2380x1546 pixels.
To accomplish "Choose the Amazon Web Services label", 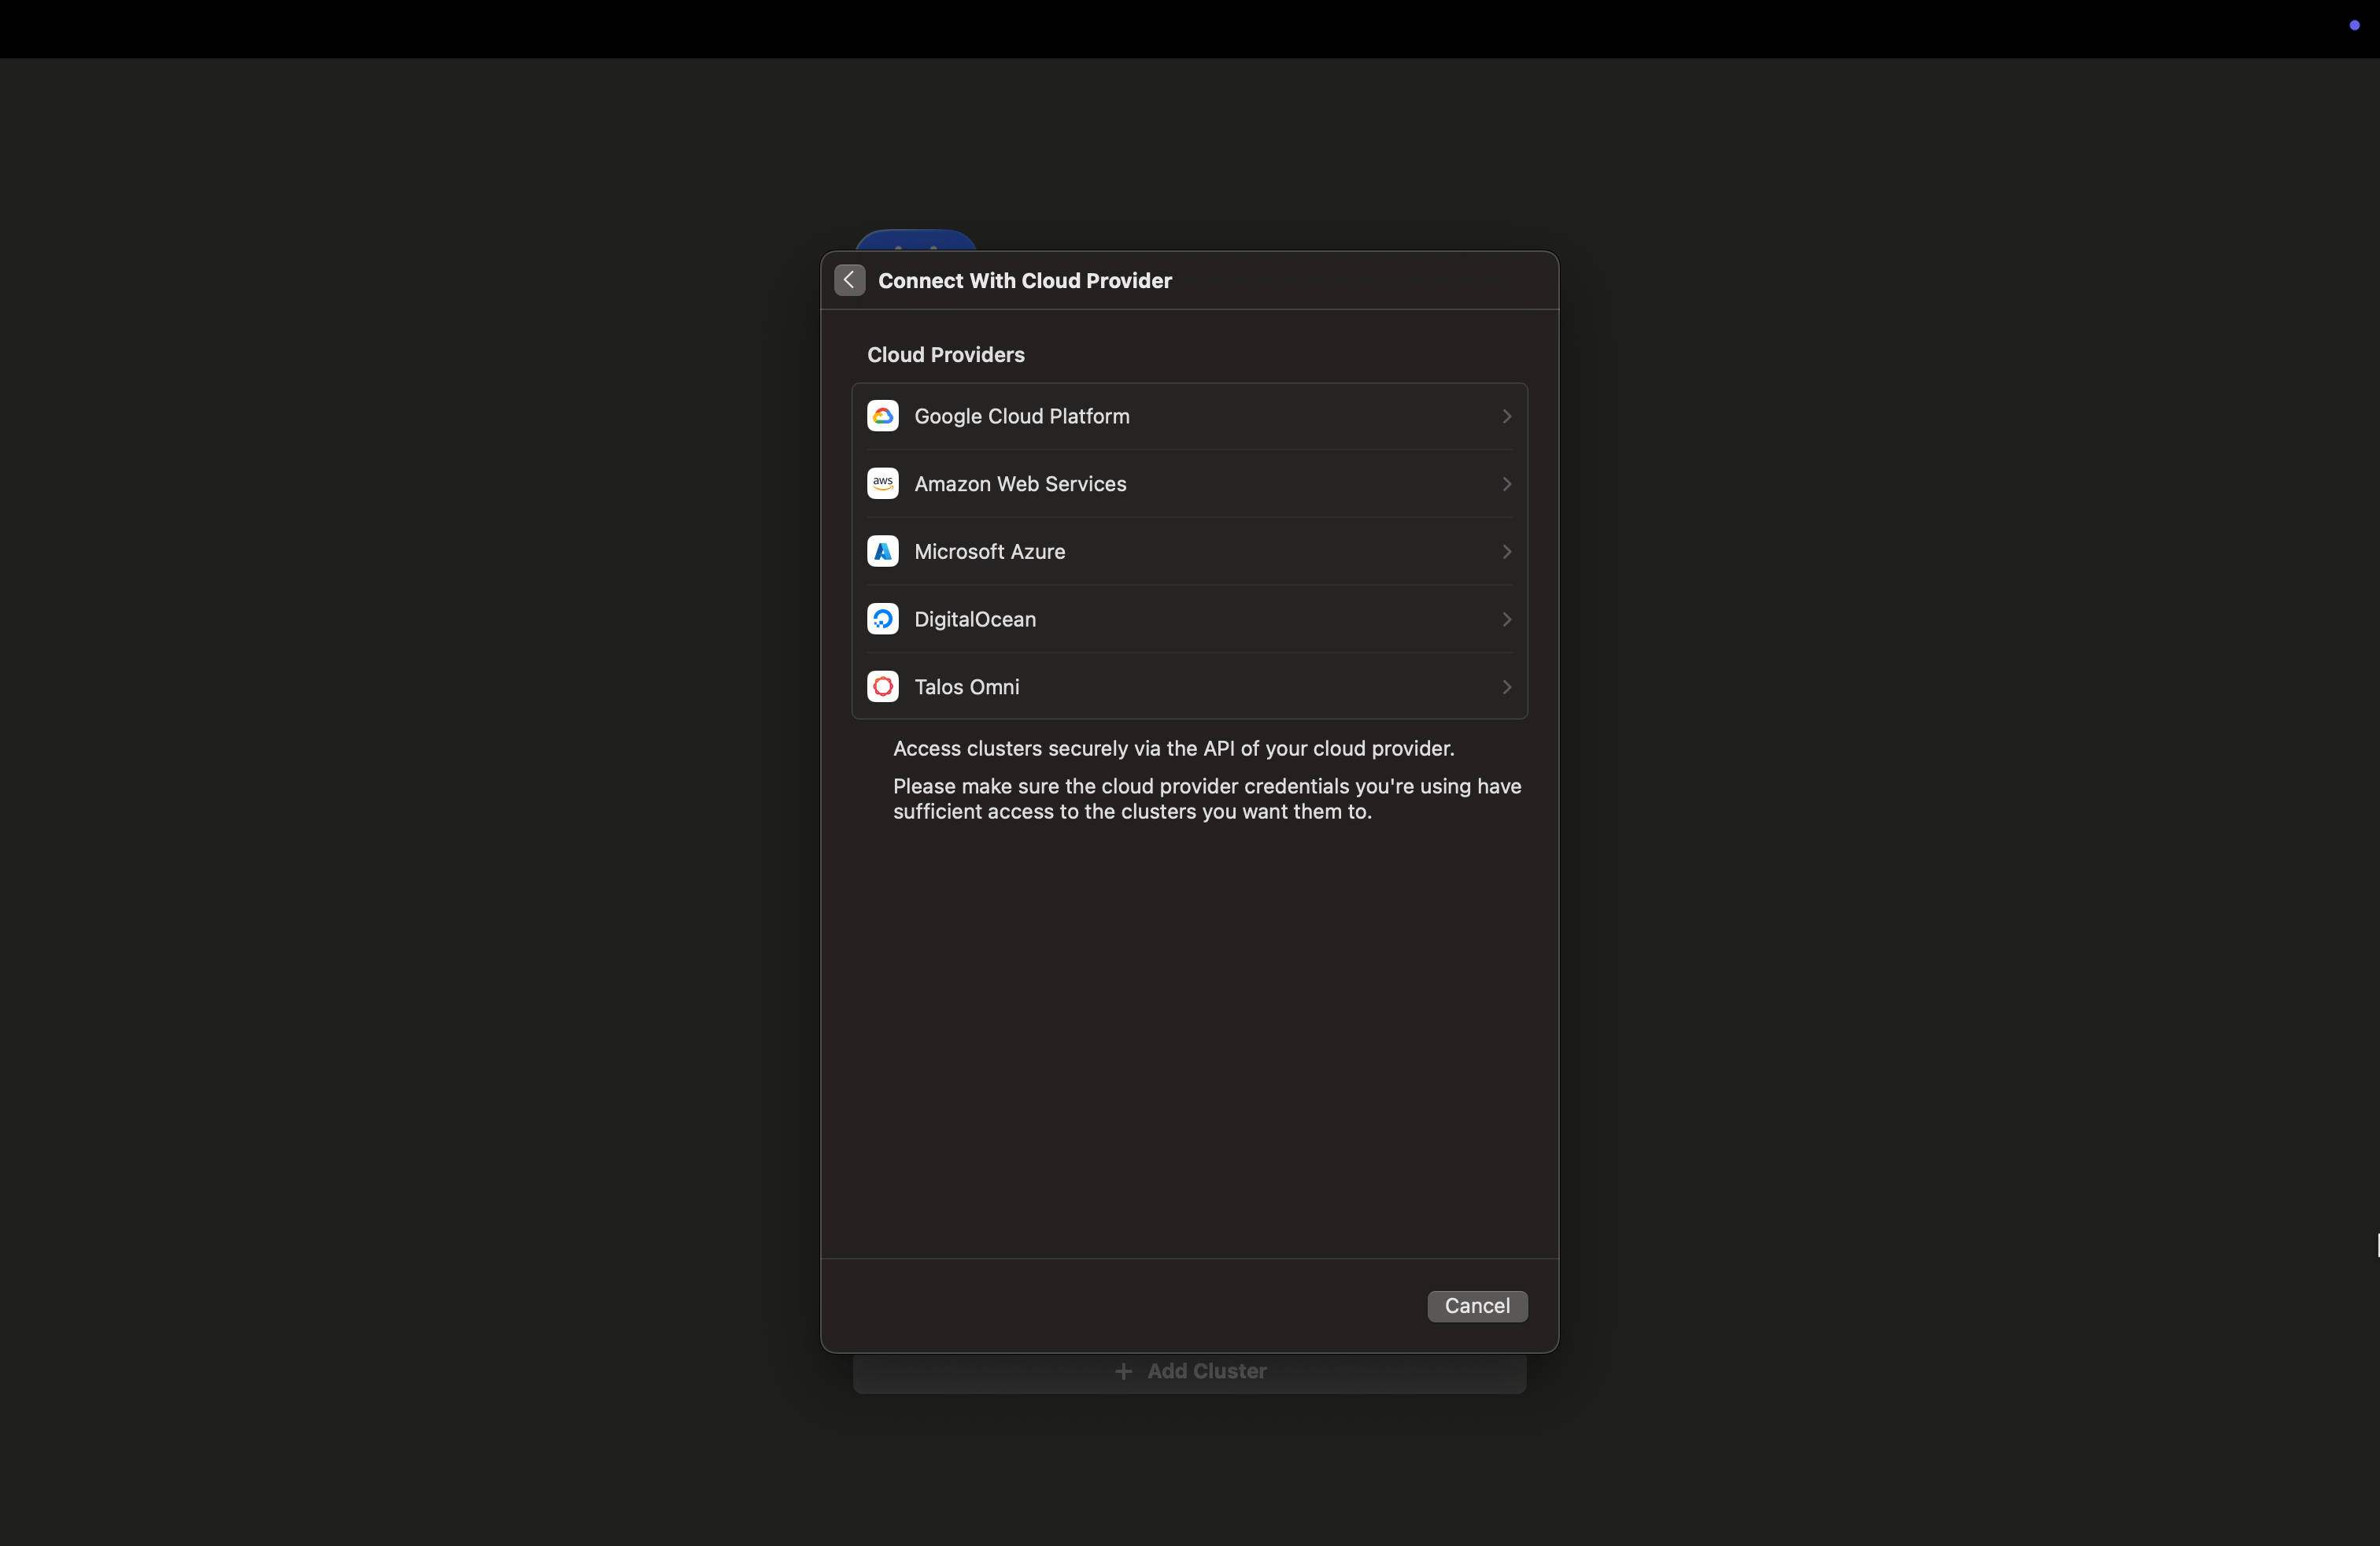I will click(x=1020, y=484).
